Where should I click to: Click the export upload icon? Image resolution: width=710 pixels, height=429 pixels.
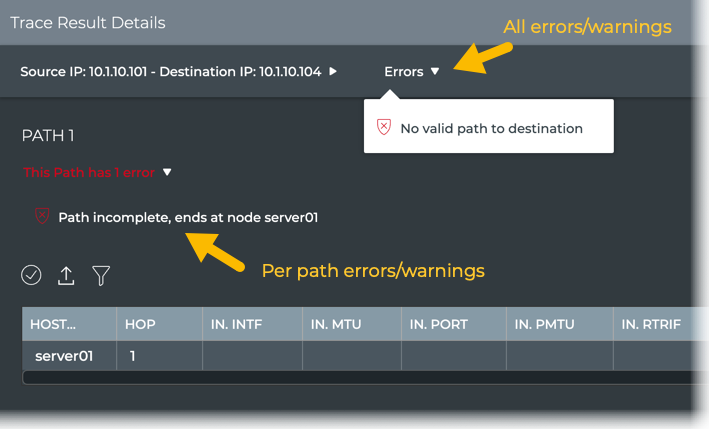pyautogui.click(x=66, y=275)
